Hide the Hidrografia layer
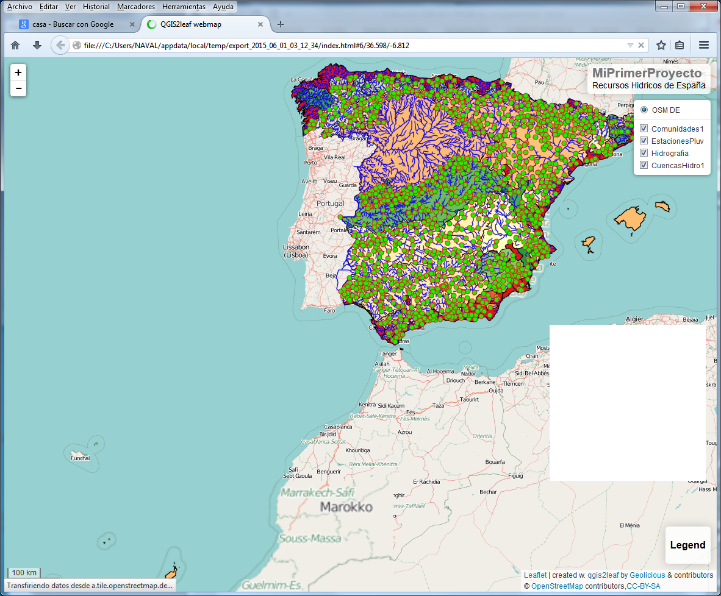This screenshot has height=596, width=721. tap(644, 153)
